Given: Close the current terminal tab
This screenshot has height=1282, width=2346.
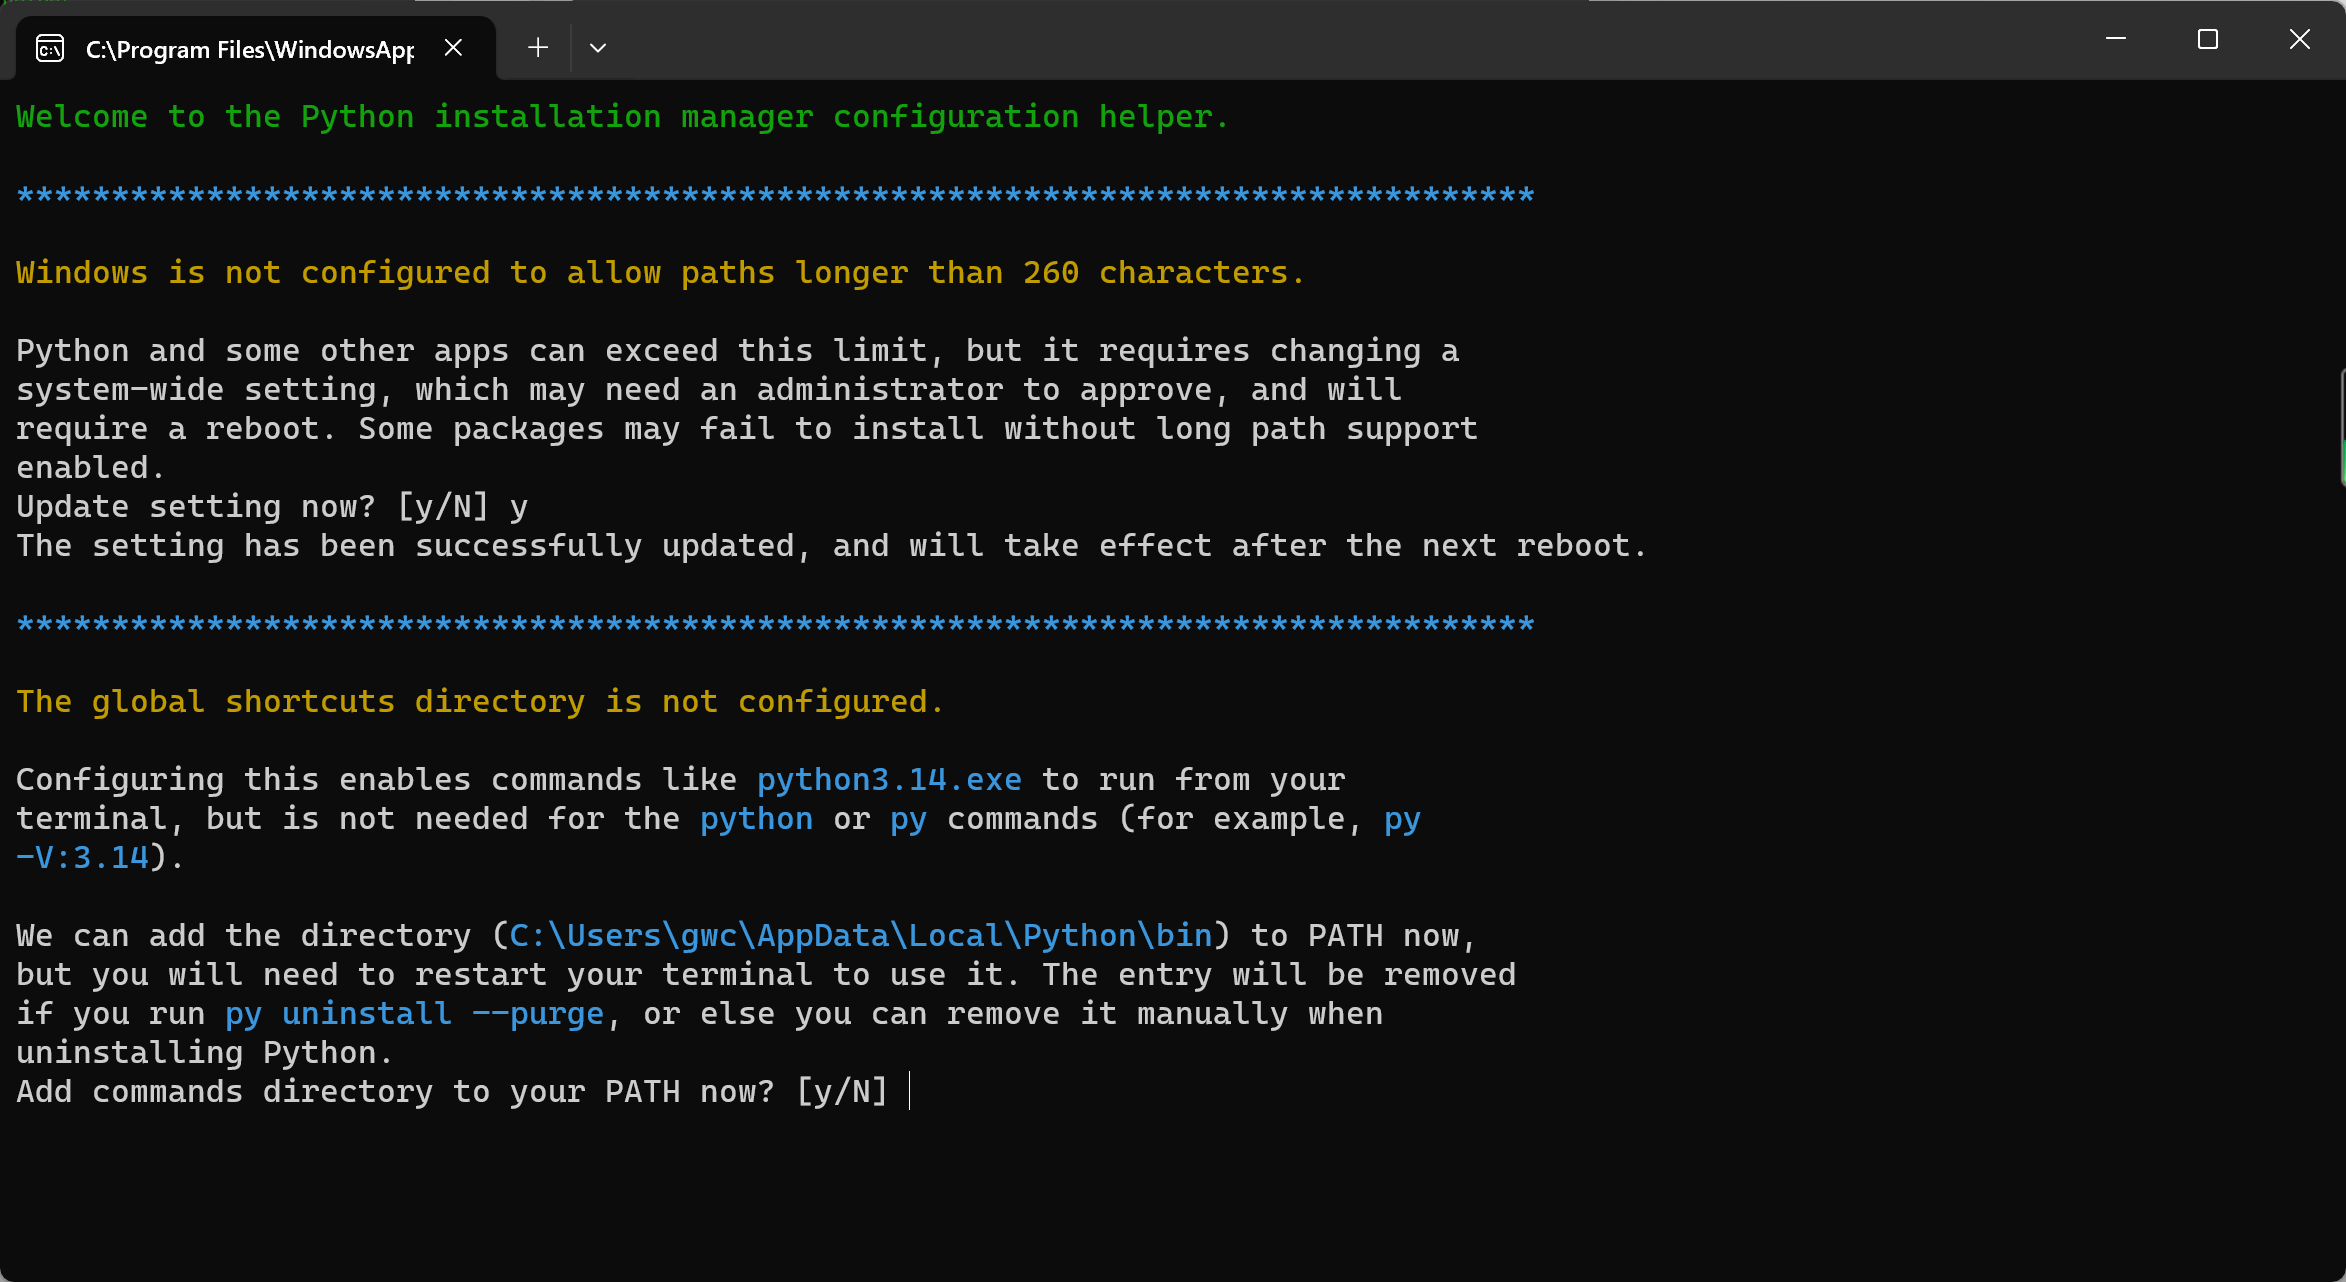Looking at the screenshot, I should tap(453, 48).
